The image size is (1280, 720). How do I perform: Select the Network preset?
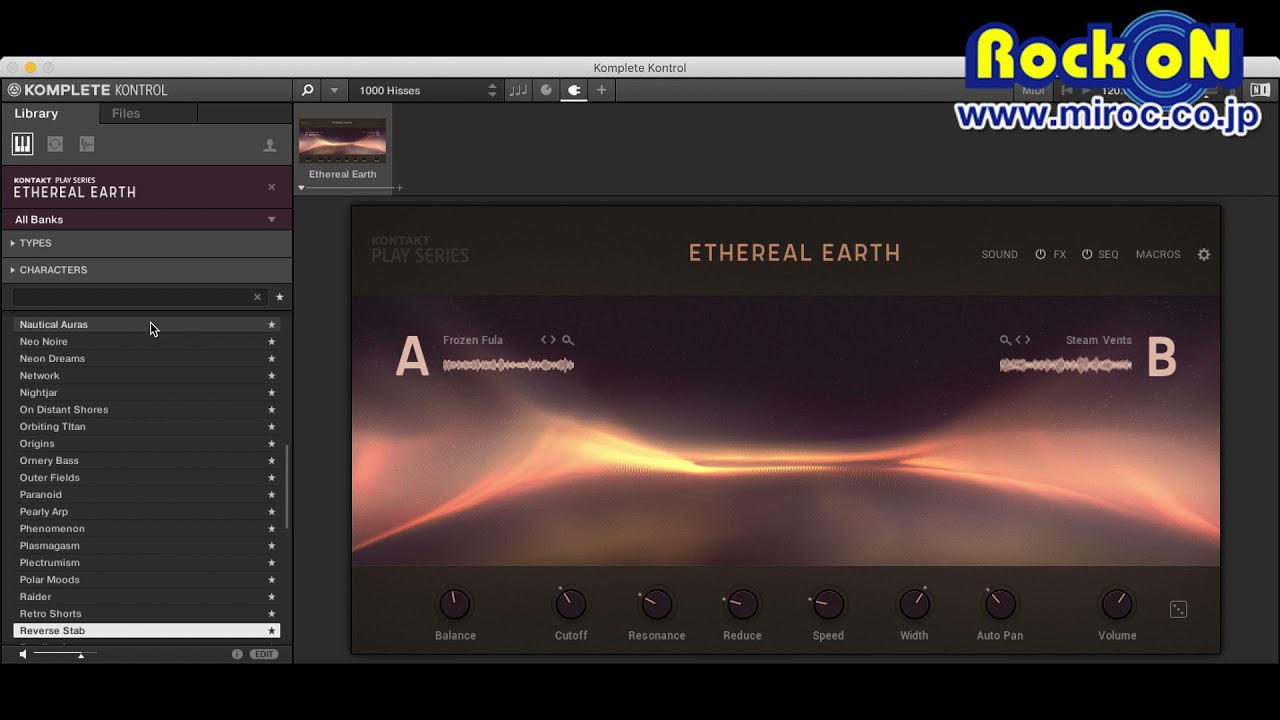coord(146,375)
